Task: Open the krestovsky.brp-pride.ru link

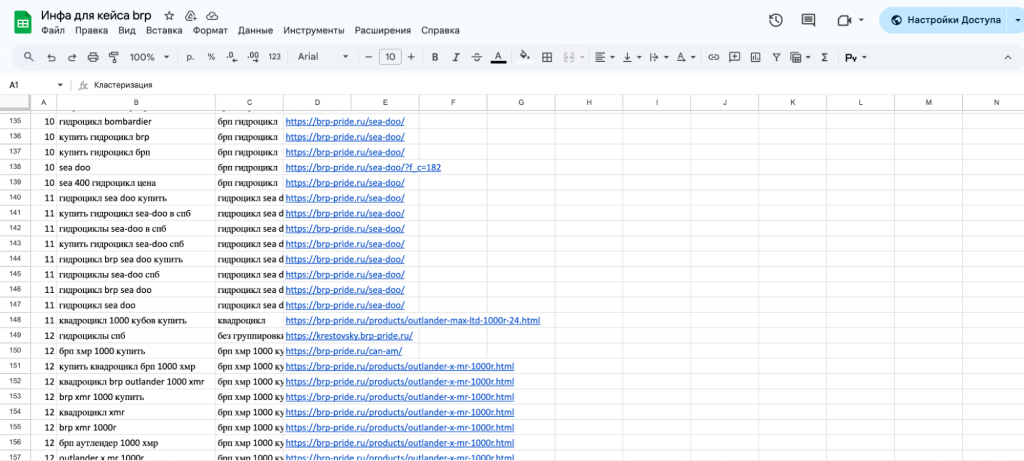Action: 349,336
